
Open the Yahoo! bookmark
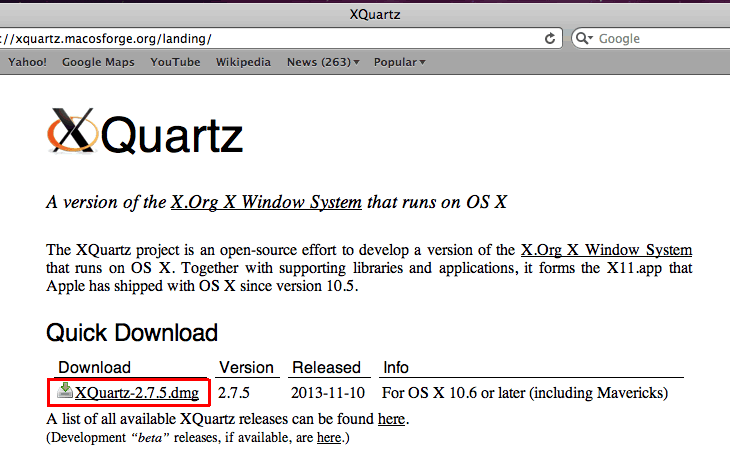point(27,62)
